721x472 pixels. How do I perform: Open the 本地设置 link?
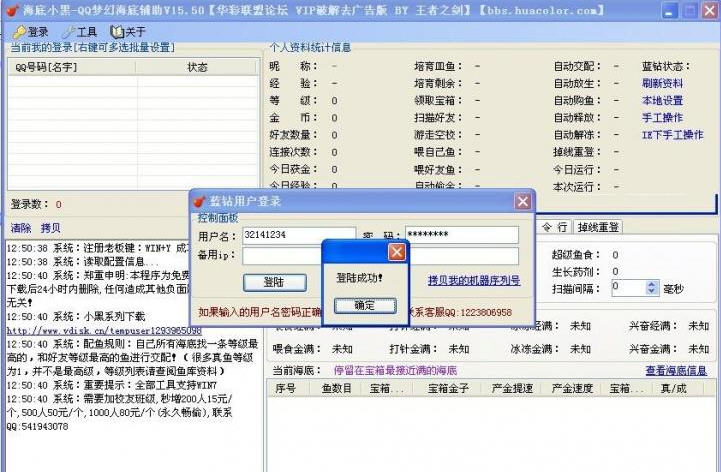662,100
